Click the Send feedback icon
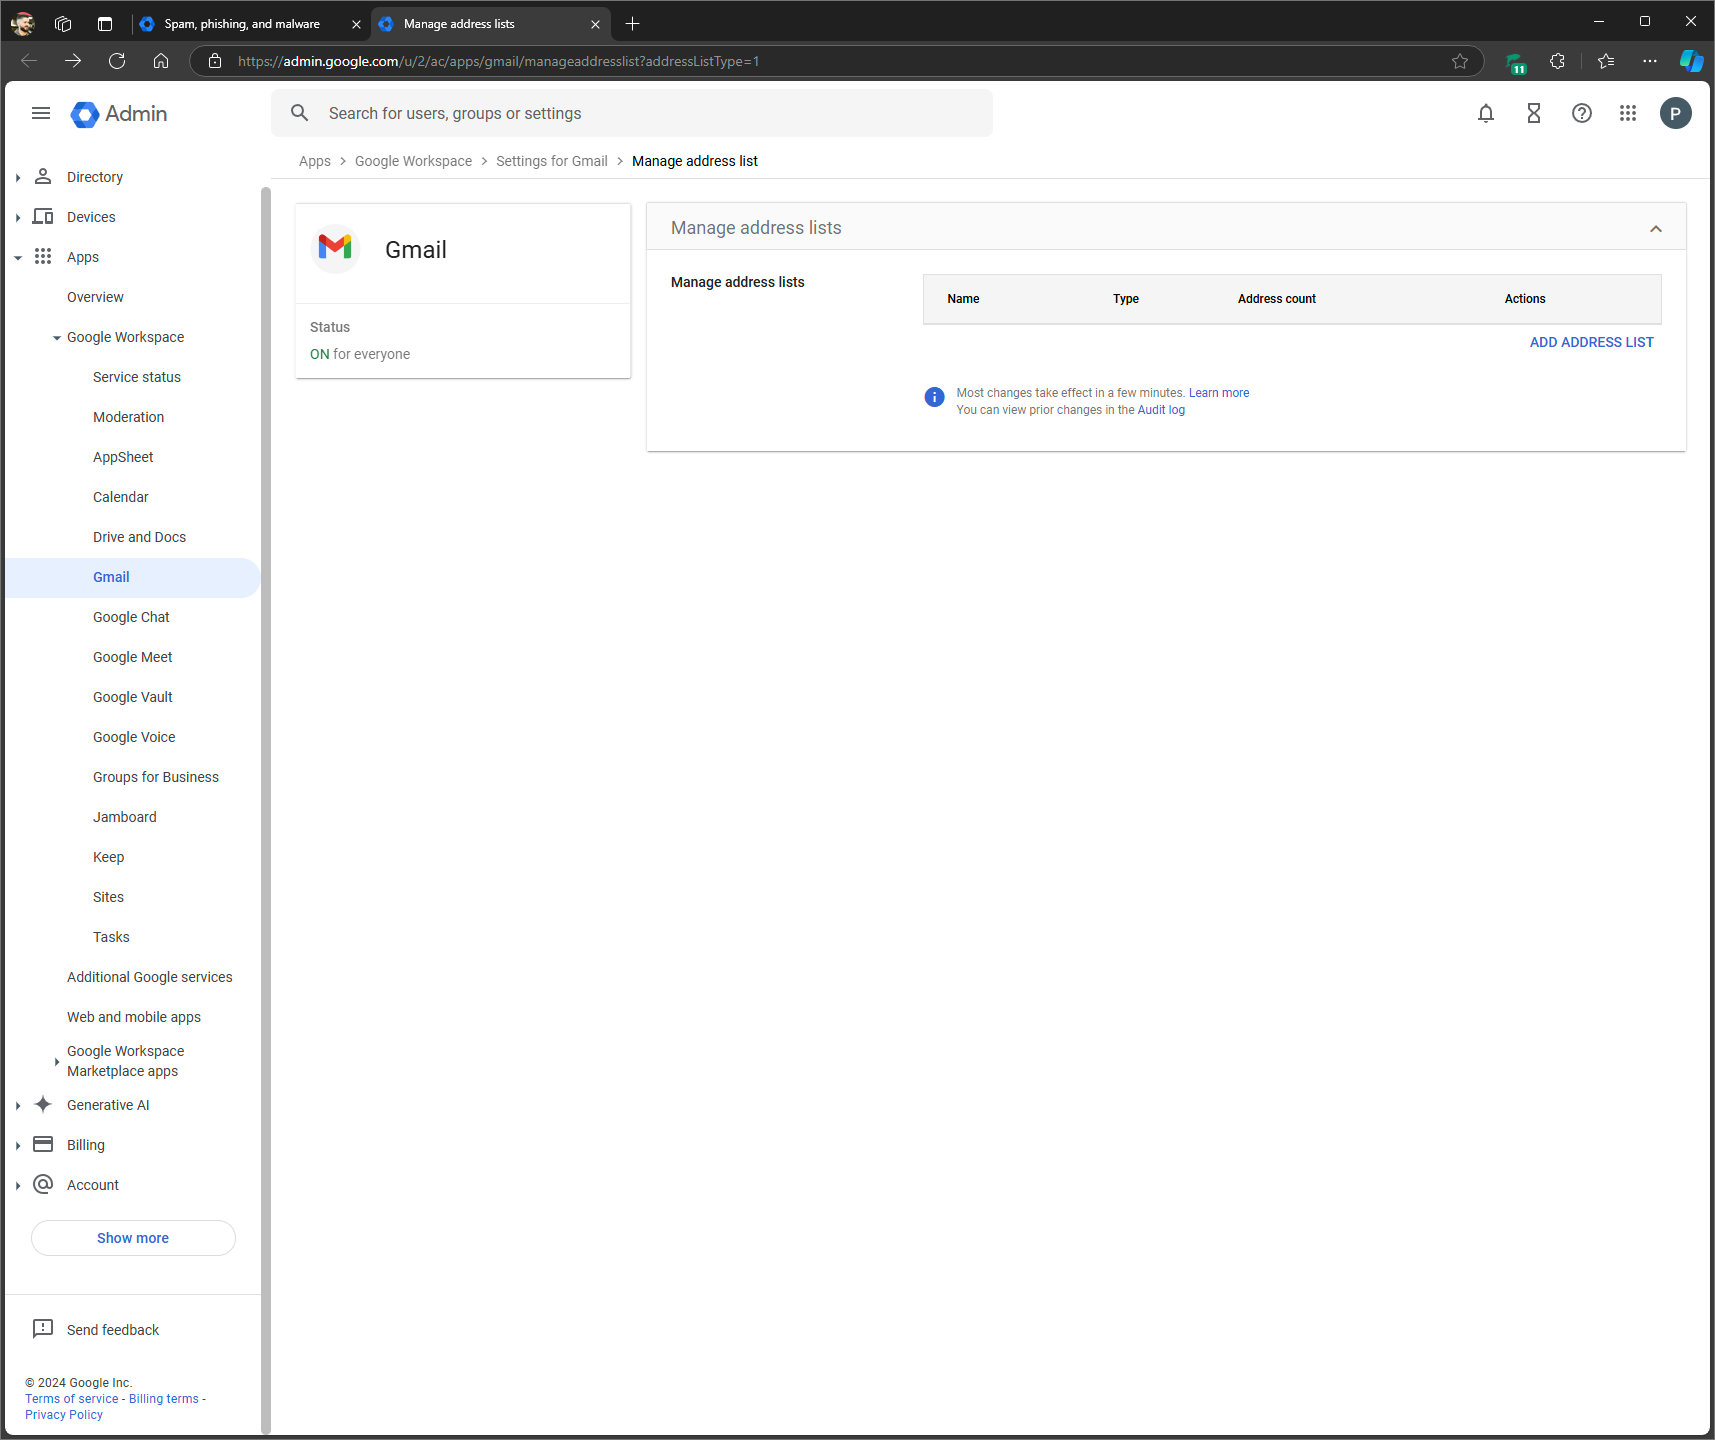Viewport: 1715px width, 1440px height. pyautogui.click(x=43, y=1329)
